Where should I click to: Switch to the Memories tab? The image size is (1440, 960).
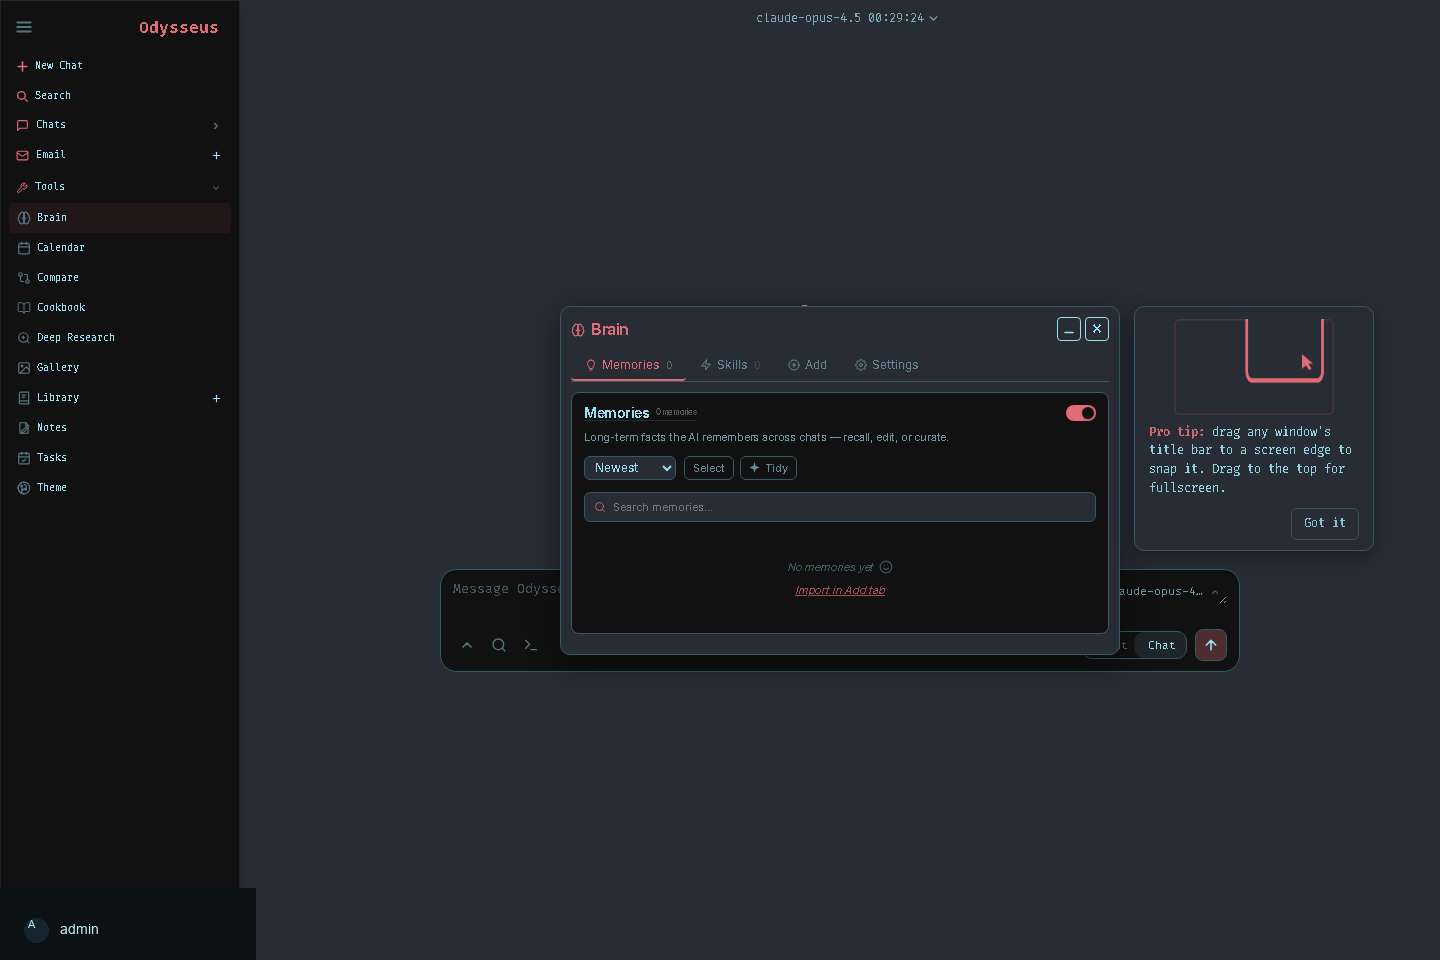tap(629, 365)
